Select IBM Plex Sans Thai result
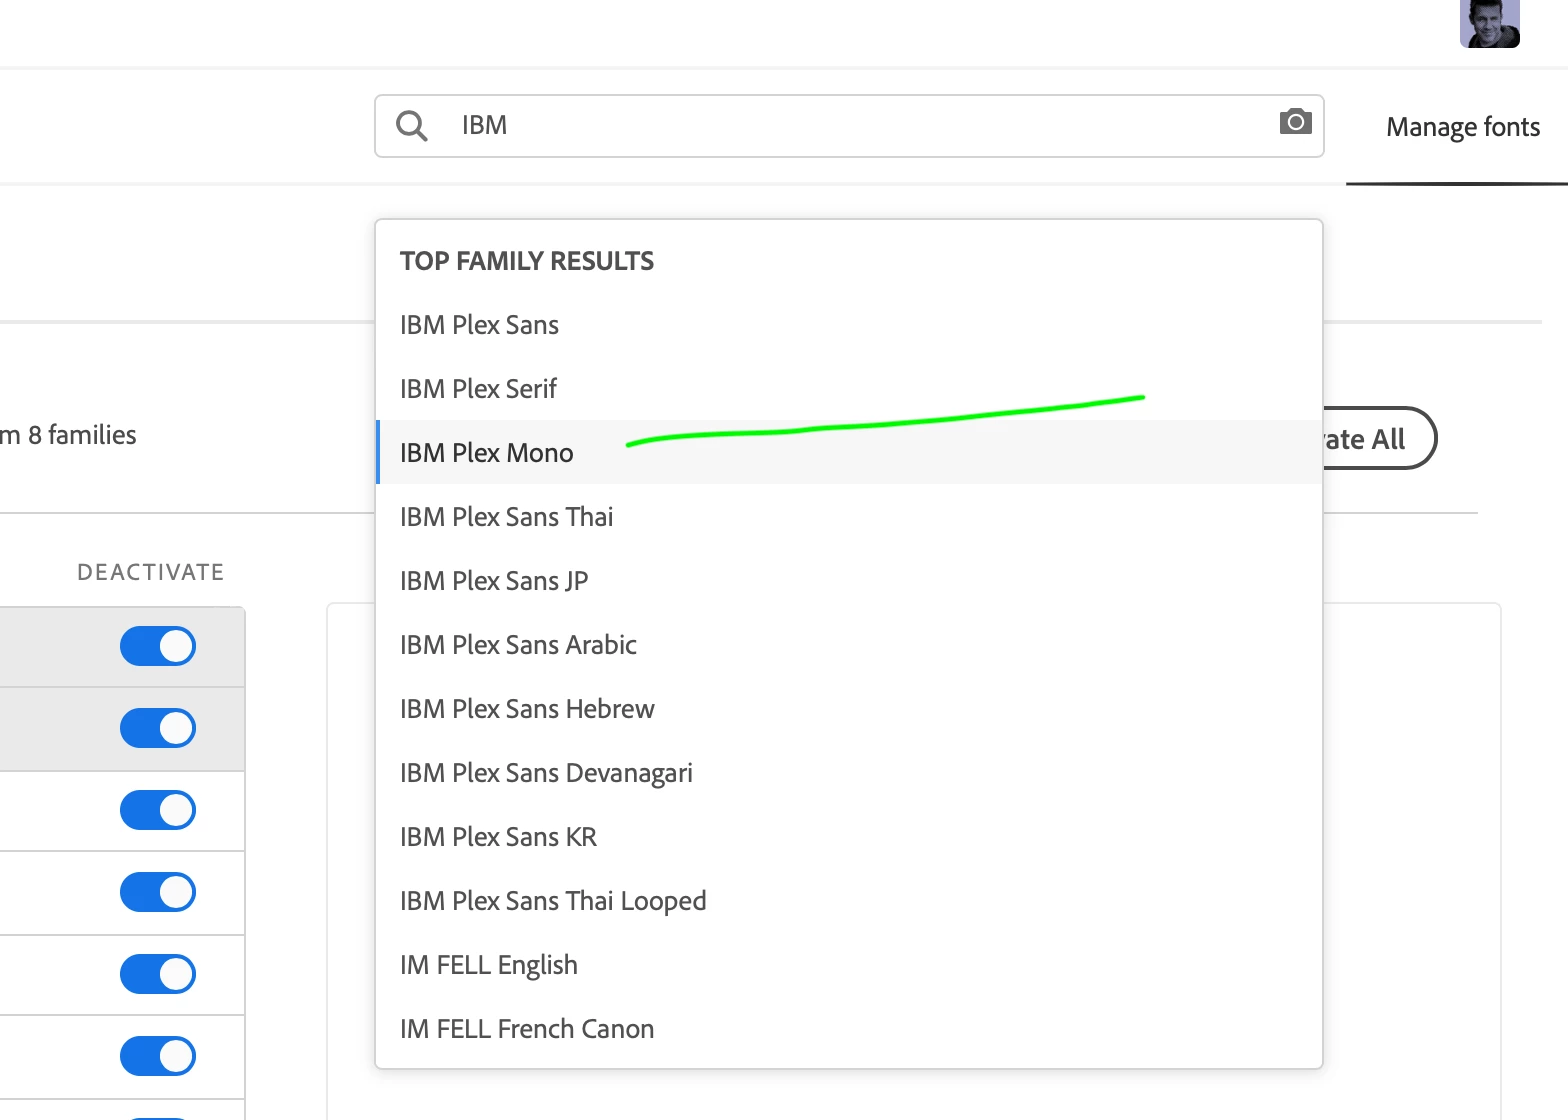 [x=849, y=516]
